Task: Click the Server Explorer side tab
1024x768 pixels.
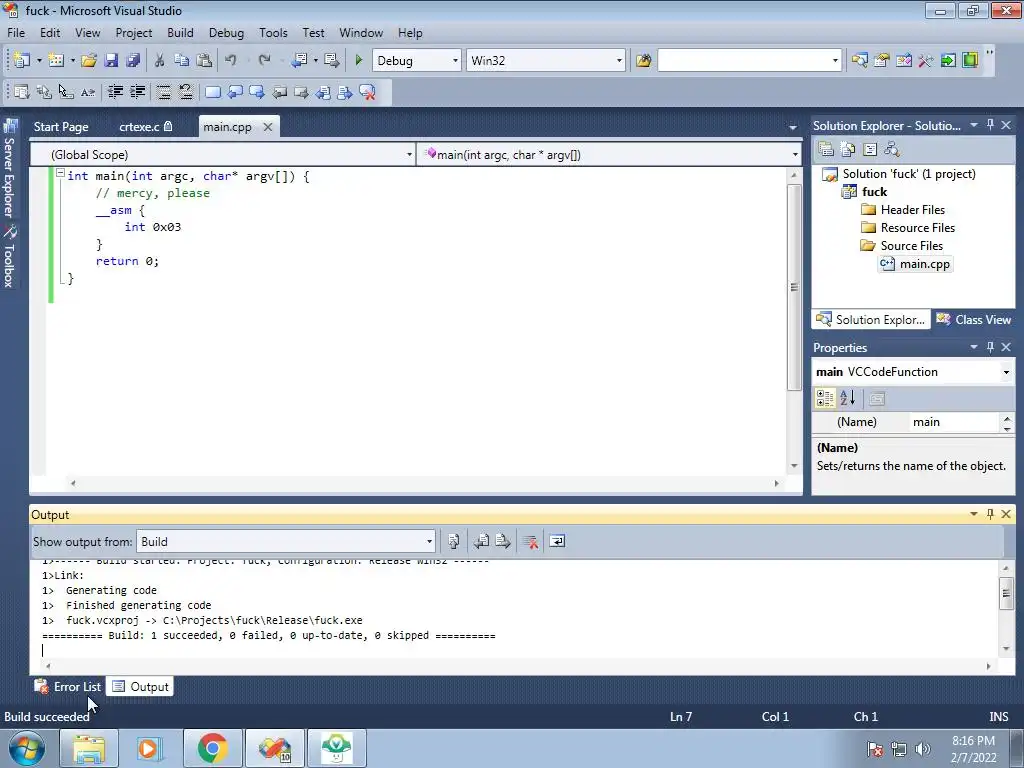Action: point(9,168)
